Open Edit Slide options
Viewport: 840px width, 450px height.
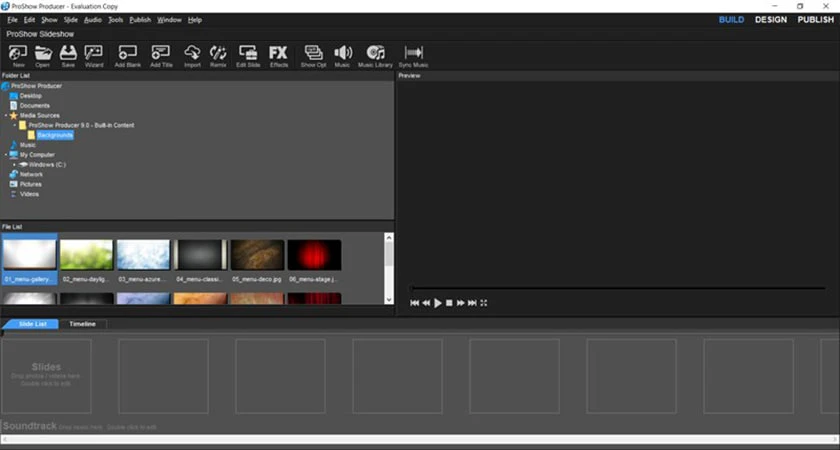(x=248, y=56)
